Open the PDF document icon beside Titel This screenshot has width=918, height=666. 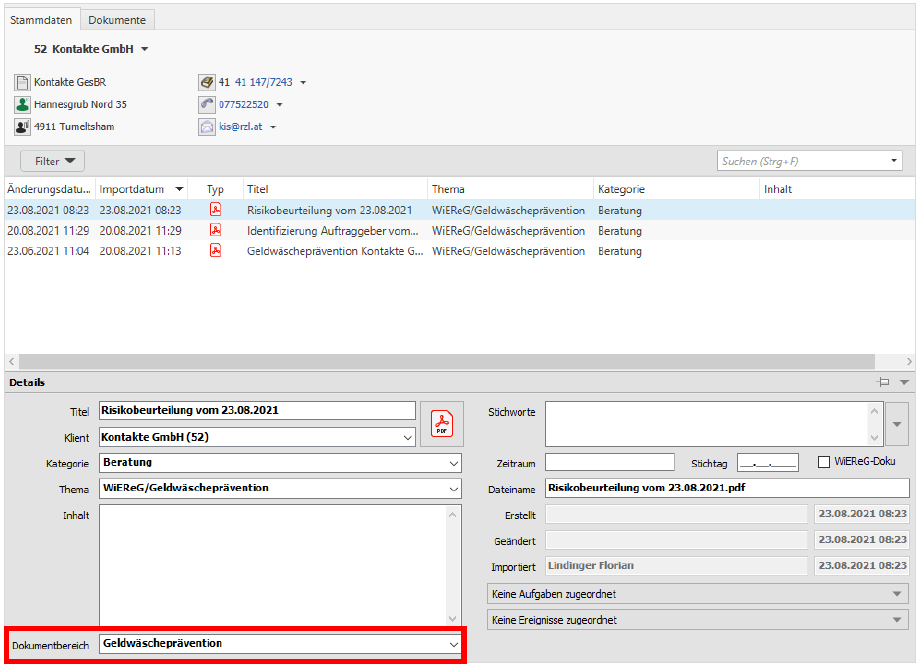[x=441, y=424]
